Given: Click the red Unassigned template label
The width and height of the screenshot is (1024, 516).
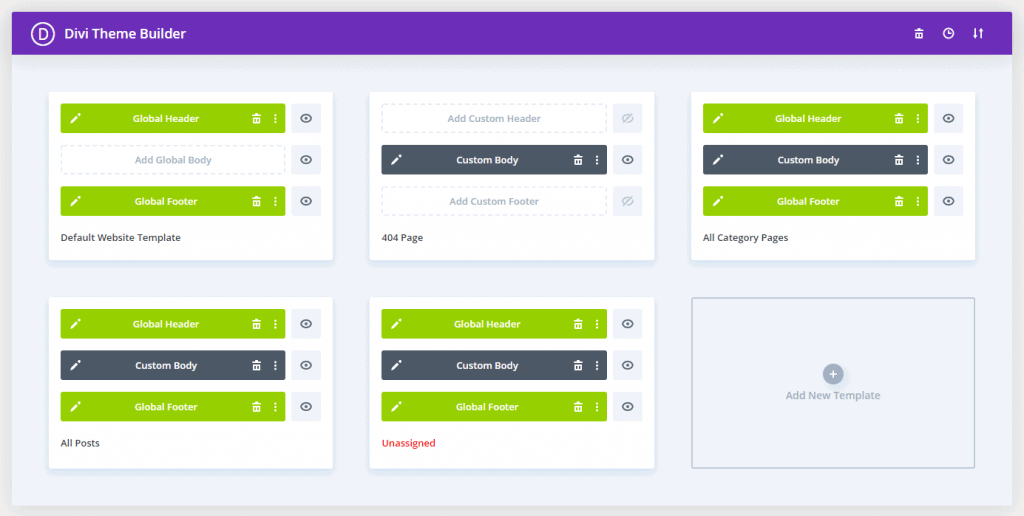Looking at the screenshot, I should [408, 443].
